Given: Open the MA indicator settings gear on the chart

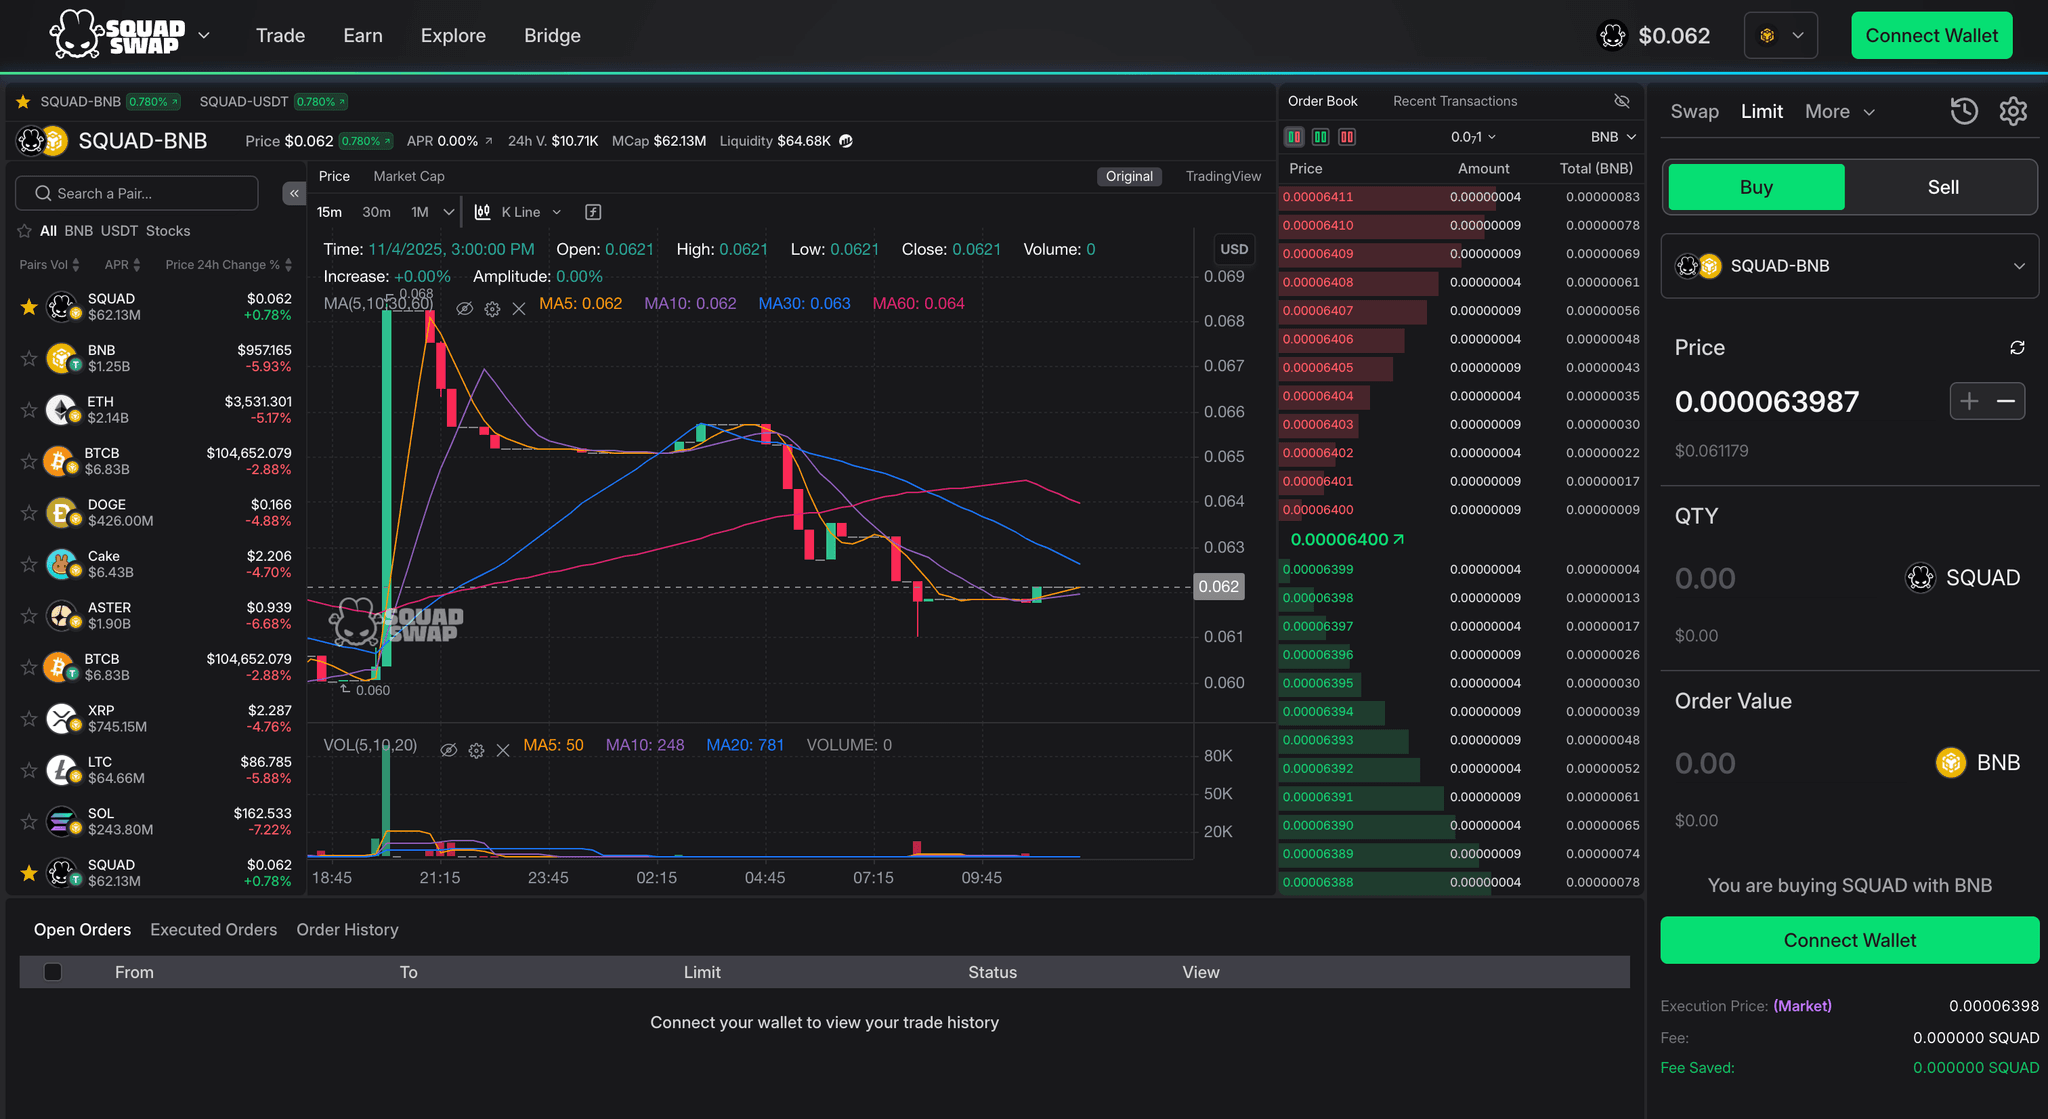Looking at the screenshot, I should (492, 309).
